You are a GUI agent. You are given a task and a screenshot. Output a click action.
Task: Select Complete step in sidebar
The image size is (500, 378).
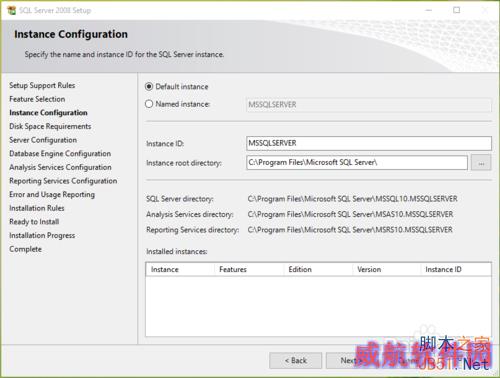coord(25,249)
